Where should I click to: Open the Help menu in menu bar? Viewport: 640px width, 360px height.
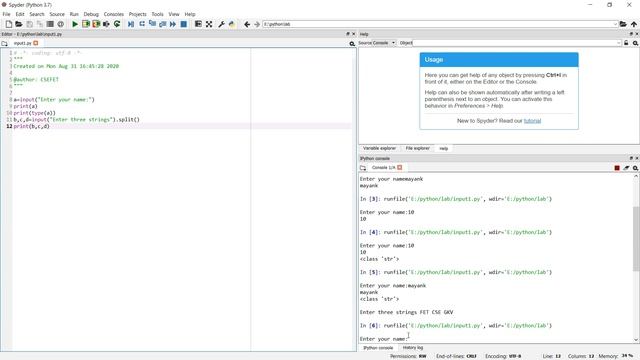point(190,14)
